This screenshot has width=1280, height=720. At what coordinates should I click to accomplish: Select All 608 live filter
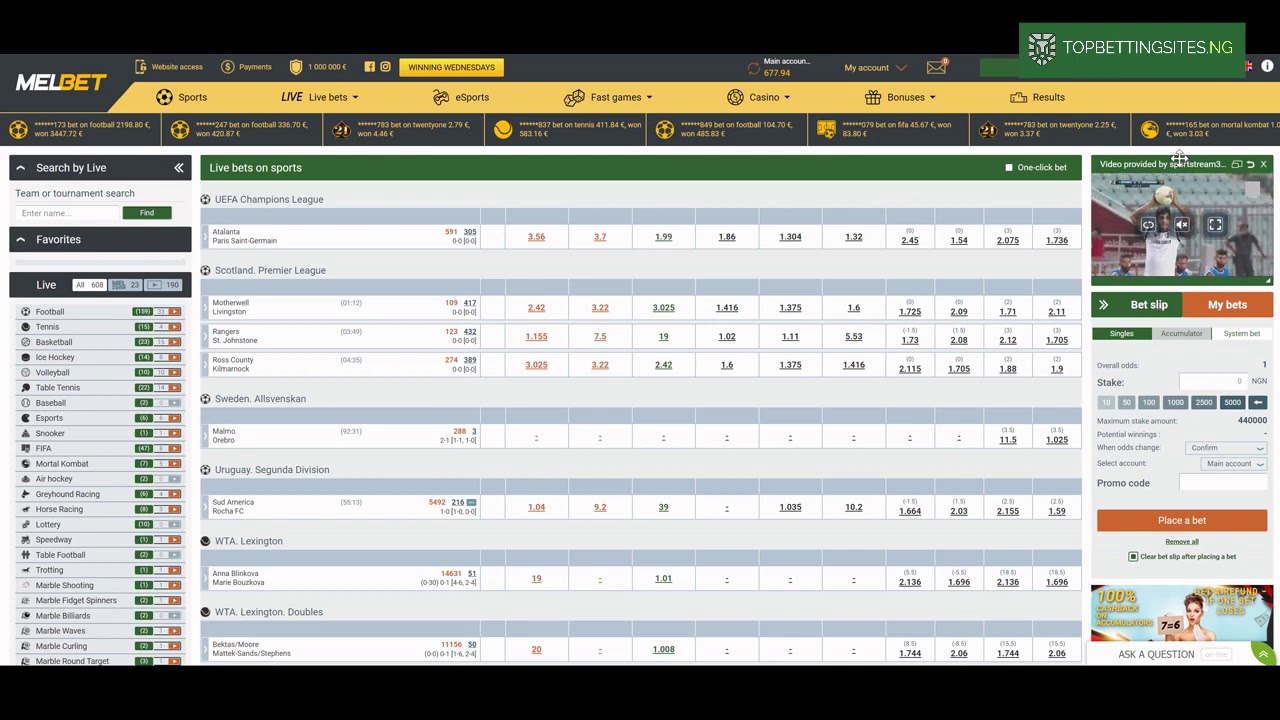tap(90, 285)
